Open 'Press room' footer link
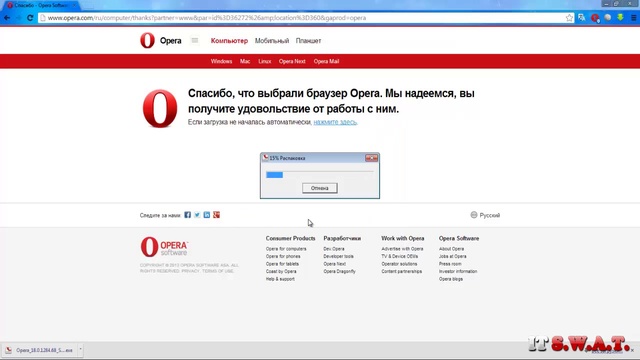 click(450, 264)
